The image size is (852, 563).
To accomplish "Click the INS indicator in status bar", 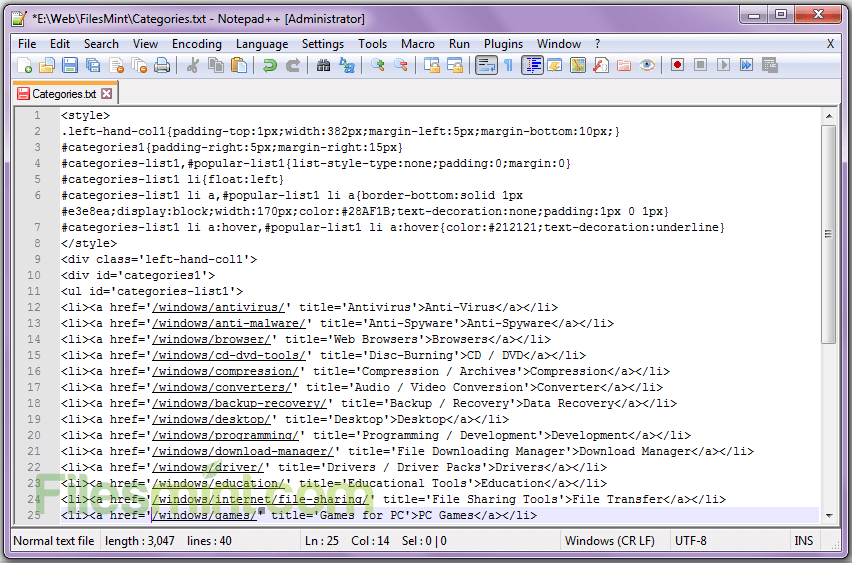I will tap(803, 541).
